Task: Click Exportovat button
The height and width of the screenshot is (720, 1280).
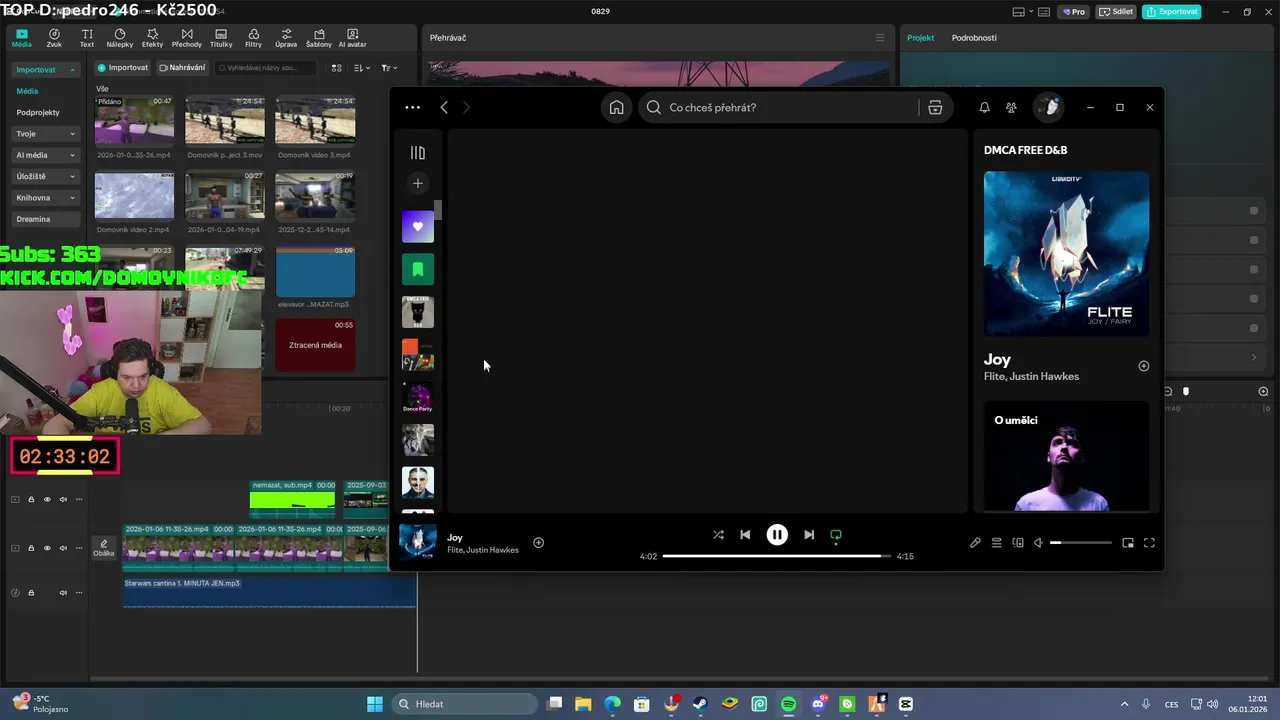Action: pos(1172,12)
